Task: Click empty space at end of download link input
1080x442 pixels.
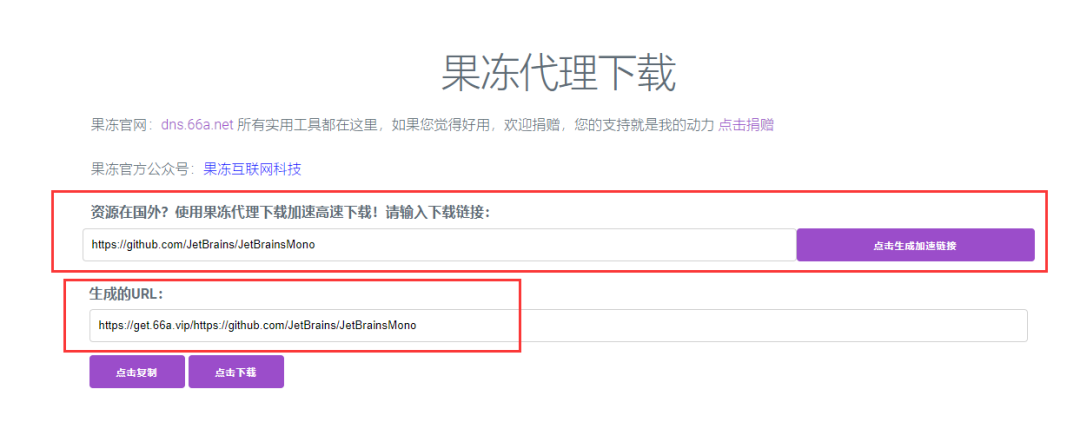Action: [x=600, y=244]
